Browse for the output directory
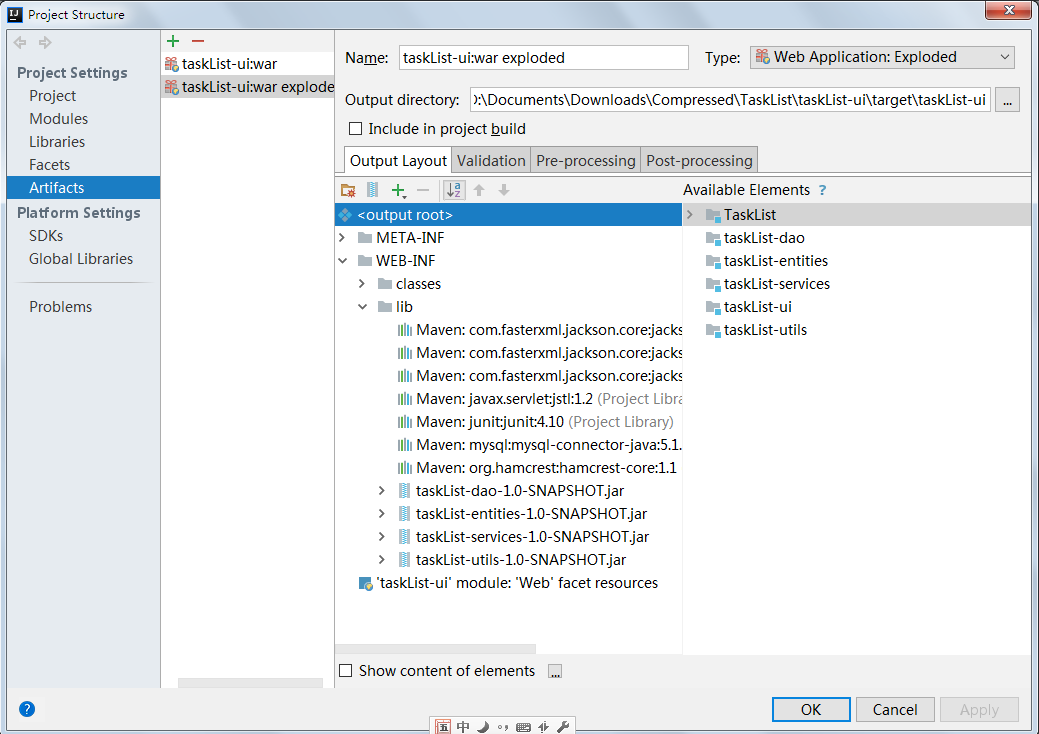 1007,101
